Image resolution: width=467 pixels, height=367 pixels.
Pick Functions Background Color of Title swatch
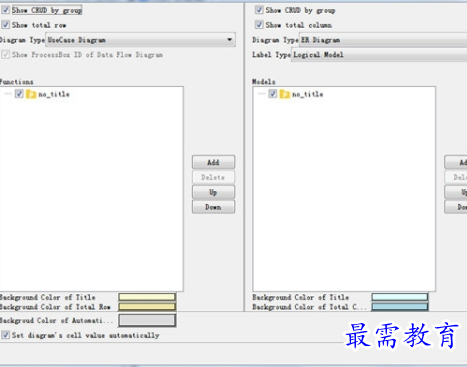(147, 297)
